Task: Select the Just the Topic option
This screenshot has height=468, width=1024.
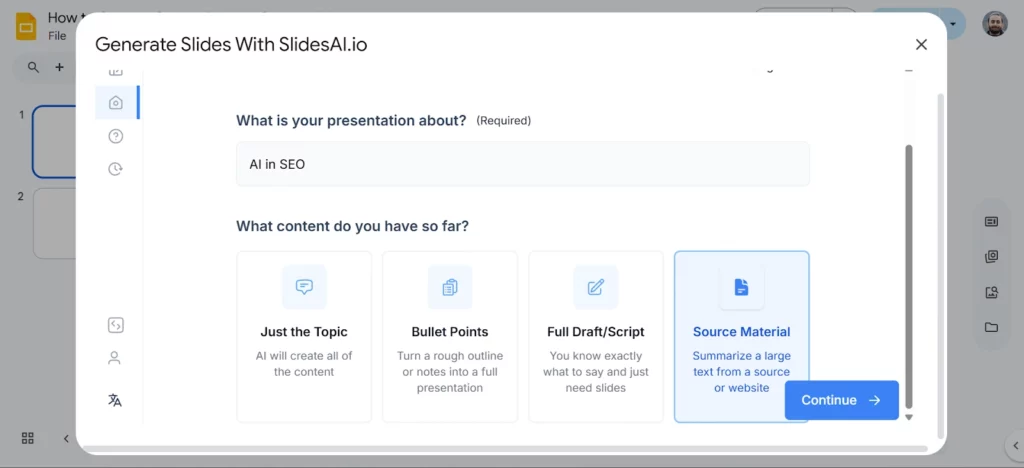Action: (x=304, y=336)
